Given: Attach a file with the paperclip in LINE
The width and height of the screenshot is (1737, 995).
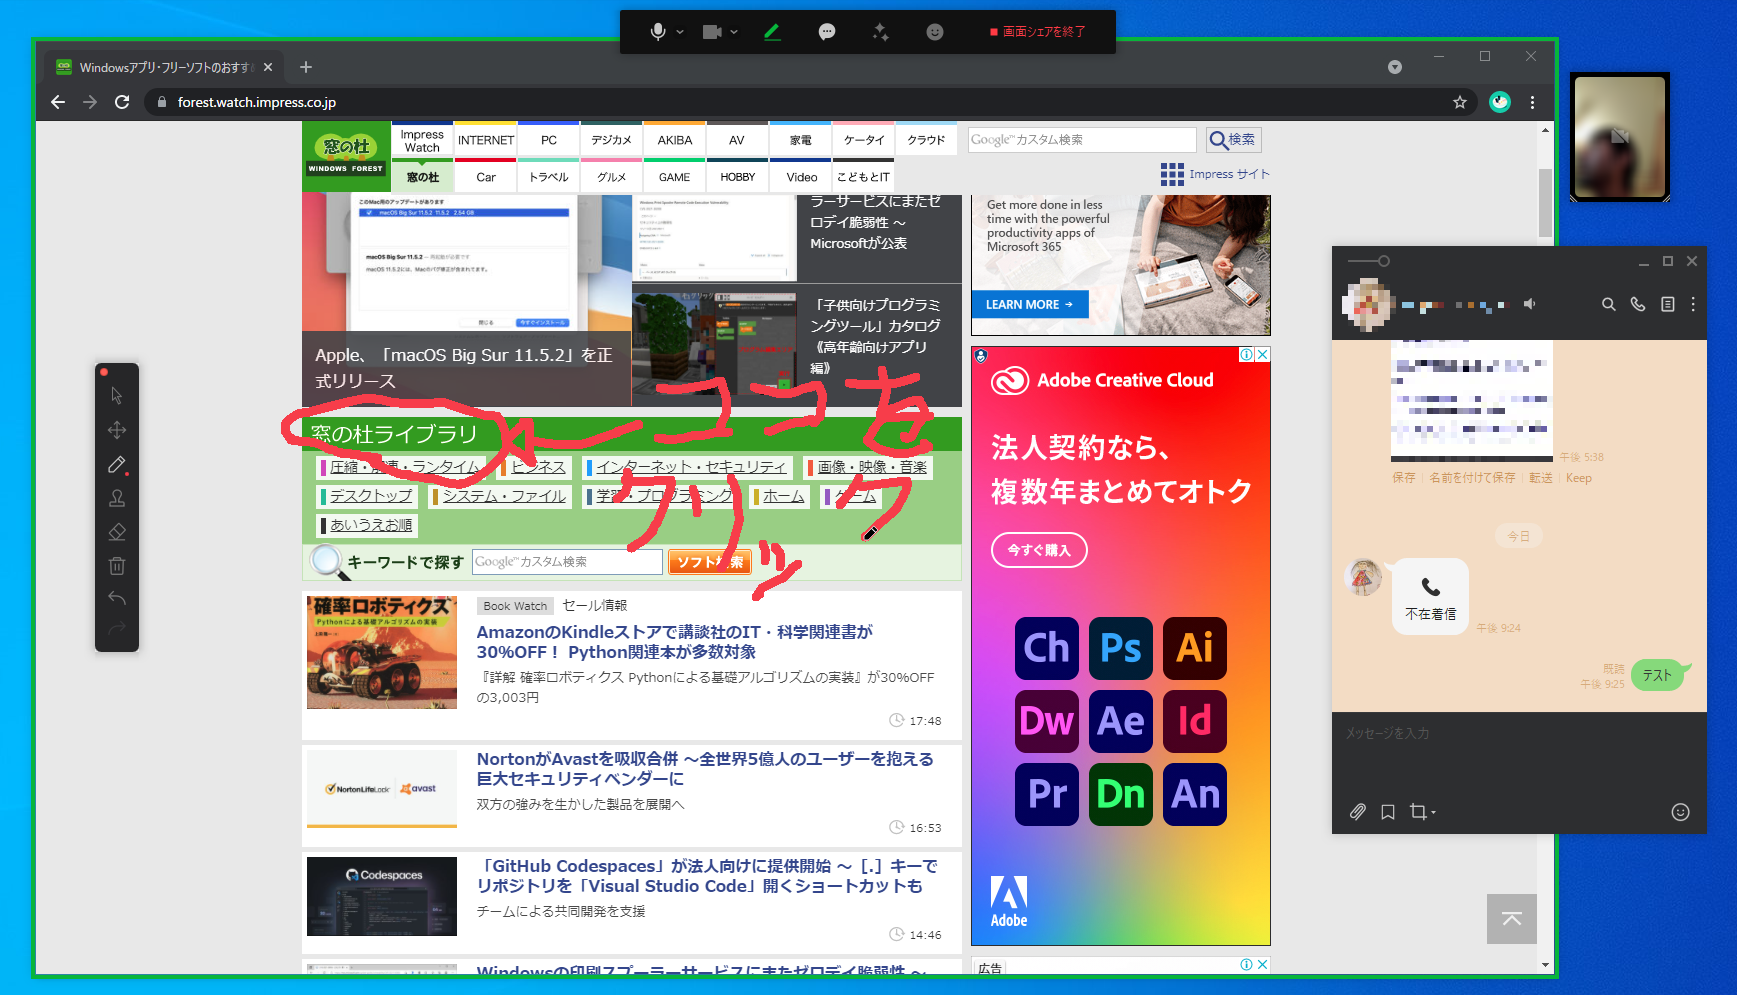Looking at the screenshot, I should (1357, 812).
